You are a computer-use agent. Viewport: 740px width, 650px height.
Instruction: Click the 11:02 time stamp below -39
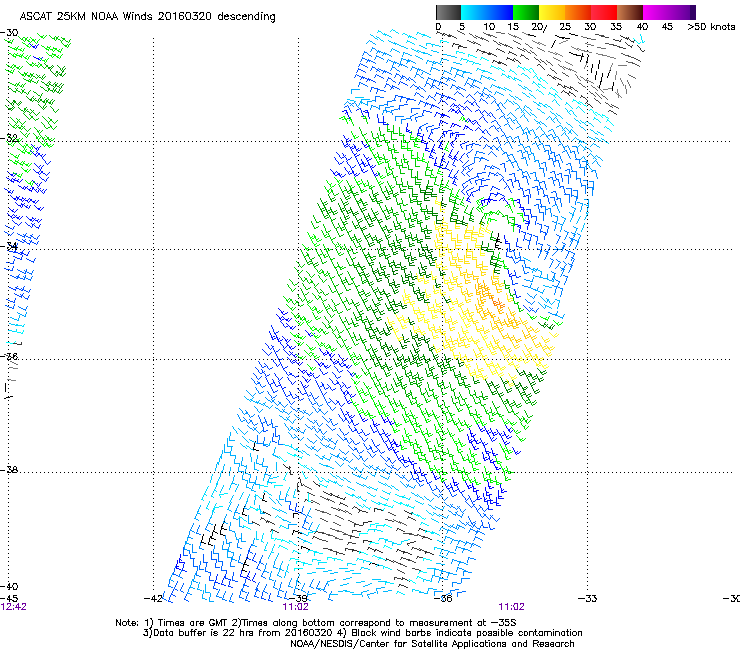[x=295, y=607]
